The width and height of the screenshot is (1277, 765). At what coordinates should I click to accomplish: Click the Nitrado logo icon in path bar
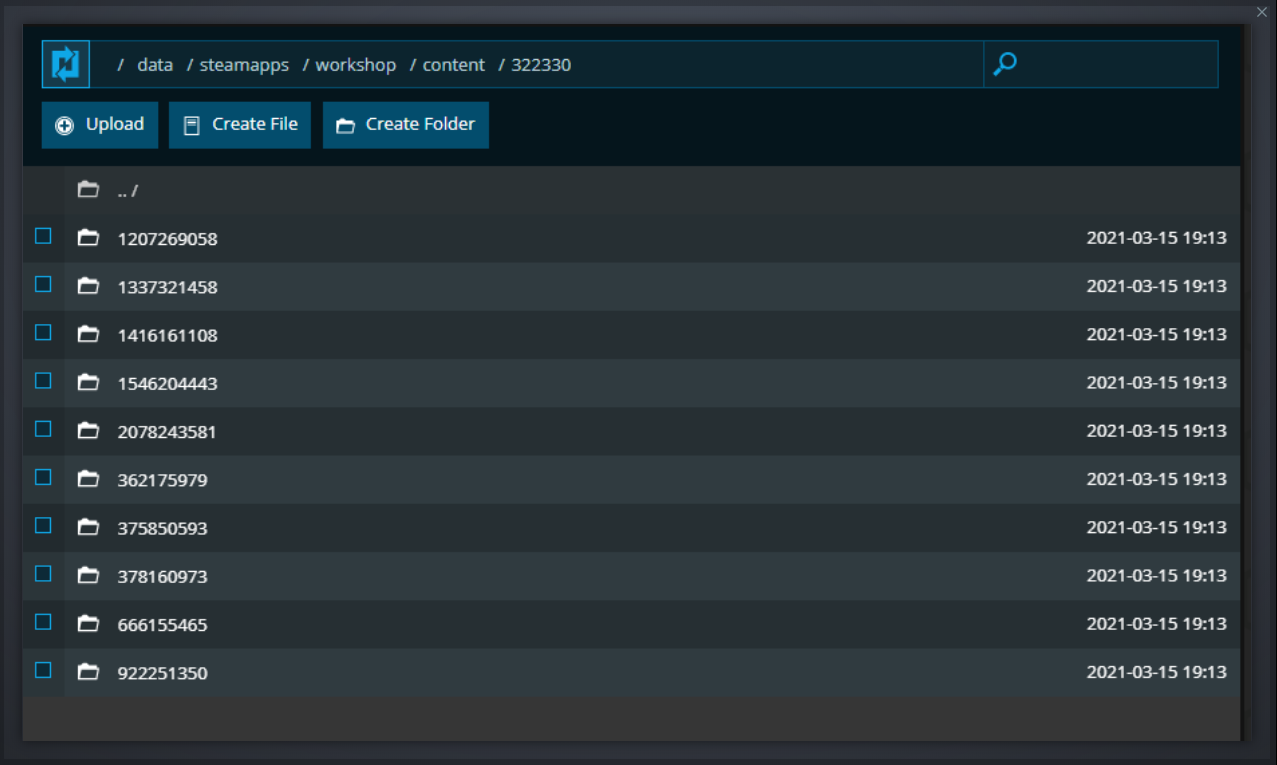pos(66,65)
